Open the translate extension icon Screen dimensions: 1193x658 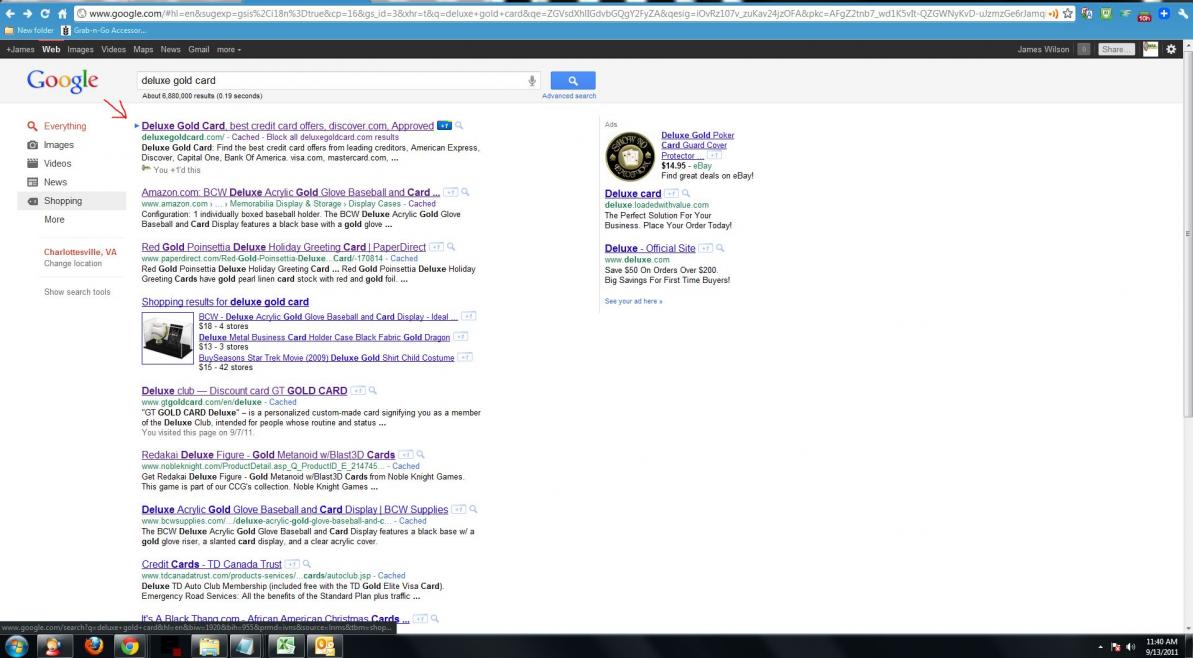click(x=1087, y=14)
